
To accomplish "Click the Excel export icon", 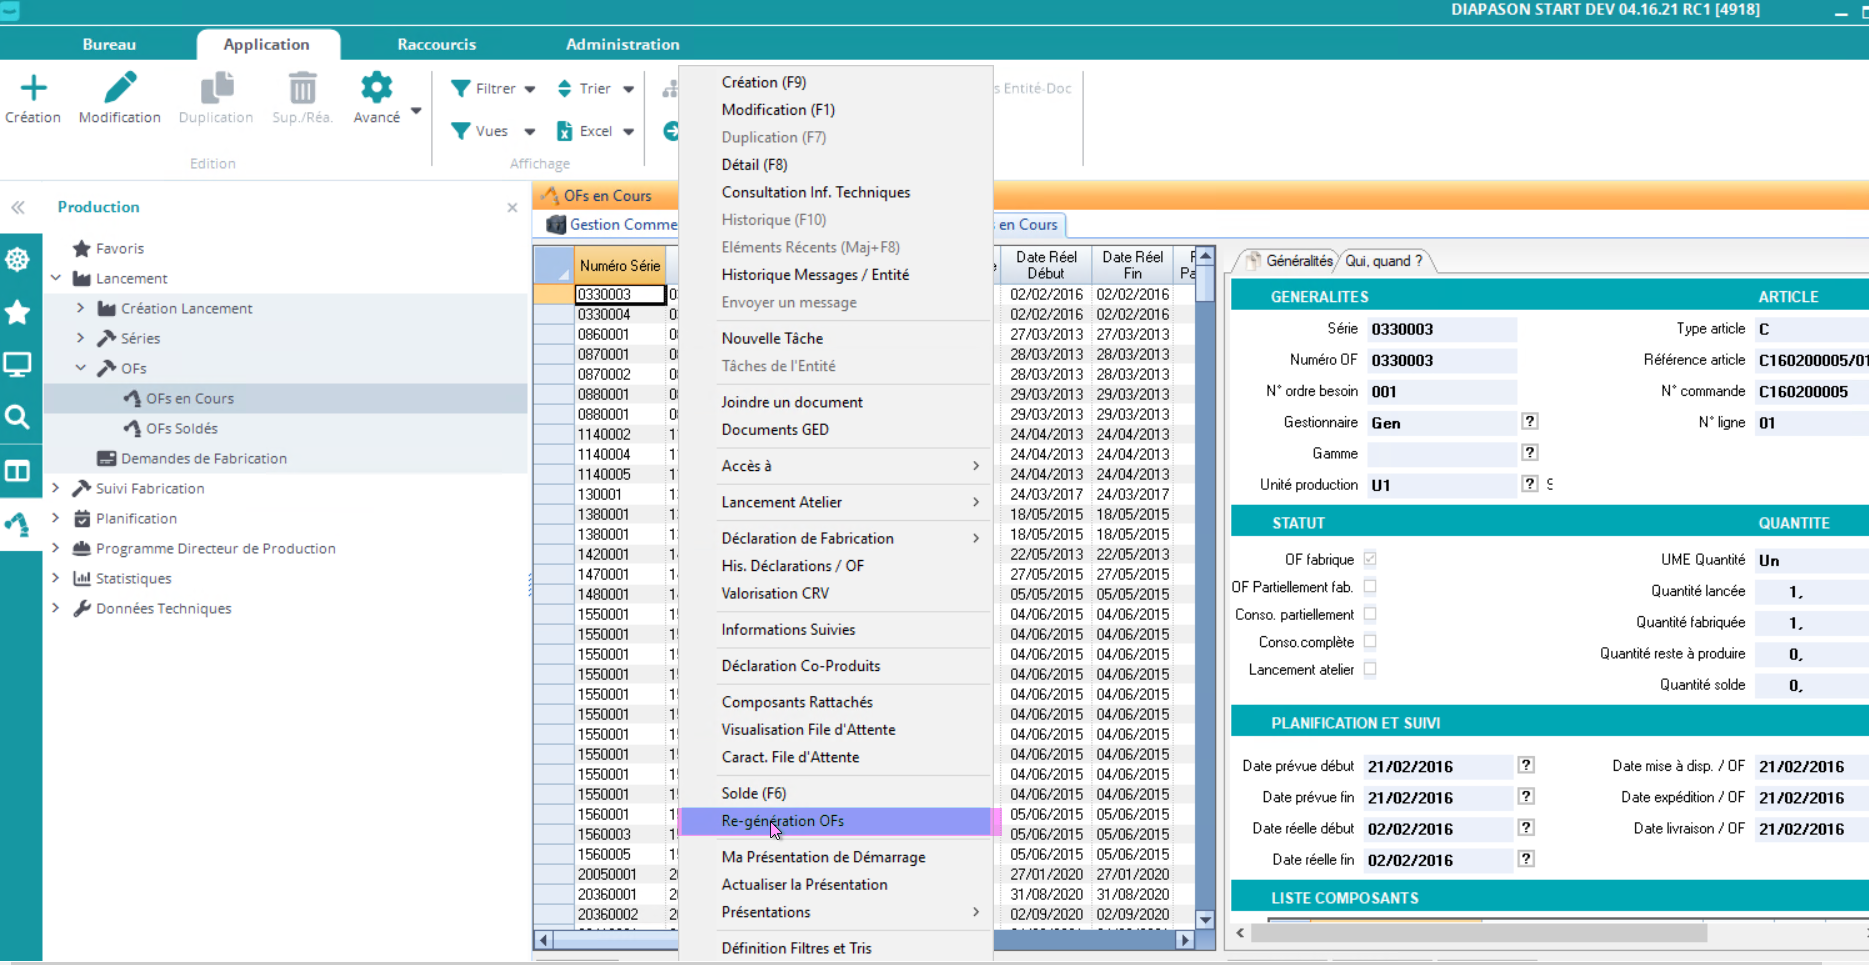I will click(x=565, y=131).
